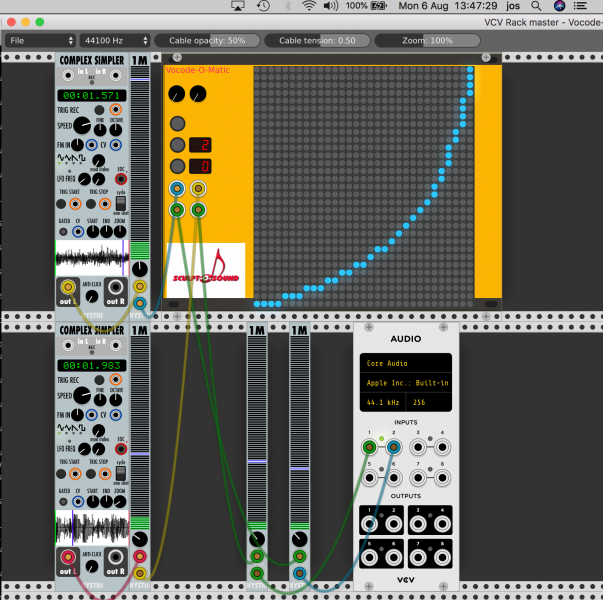Toggle TRIG START button on upper Complex Simpler

pos(61,204)
